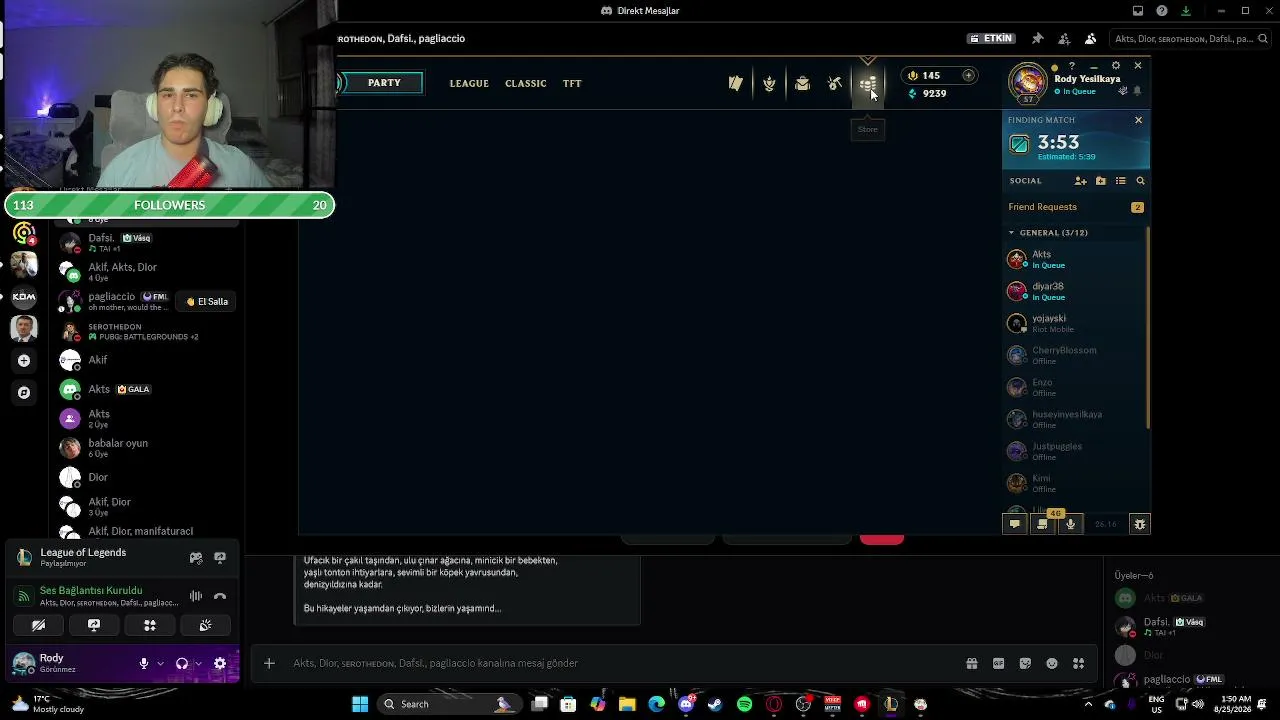Report a bug via League bug icon

[1139, 524]
